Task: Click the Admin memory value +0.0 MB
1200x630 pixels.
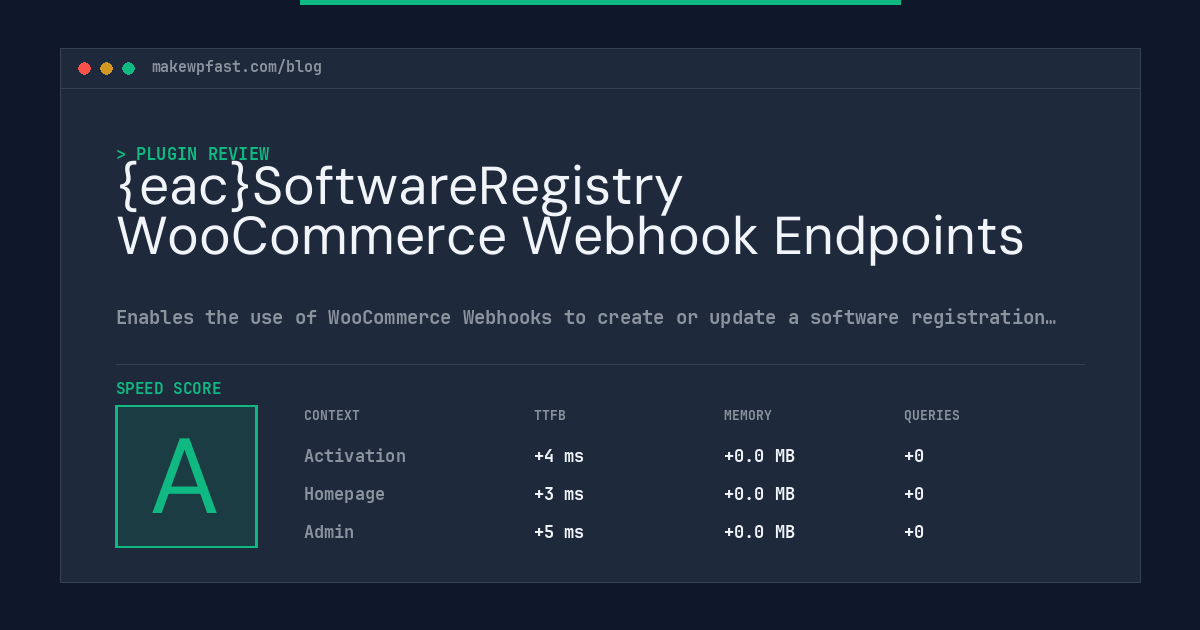Action: point(759,532)
